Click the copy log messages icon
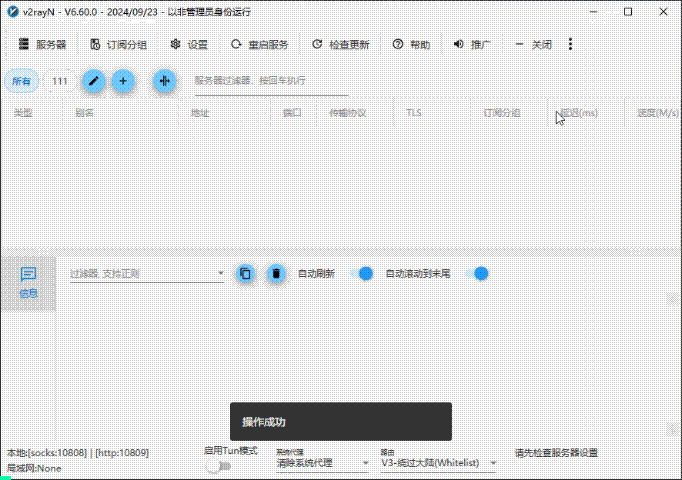 click(x=245, y=273)
